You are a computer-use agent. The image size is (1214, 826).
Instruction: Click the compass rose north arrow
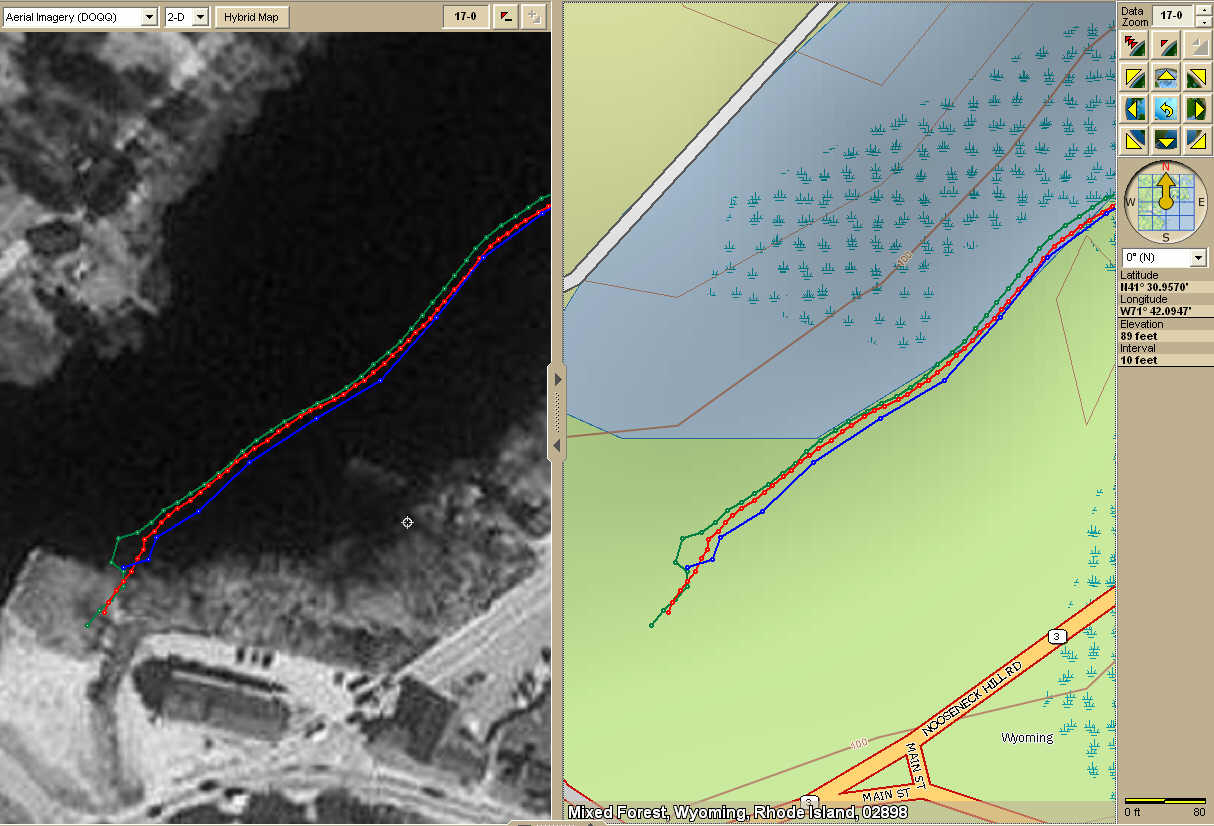[x=1165, y=190]
